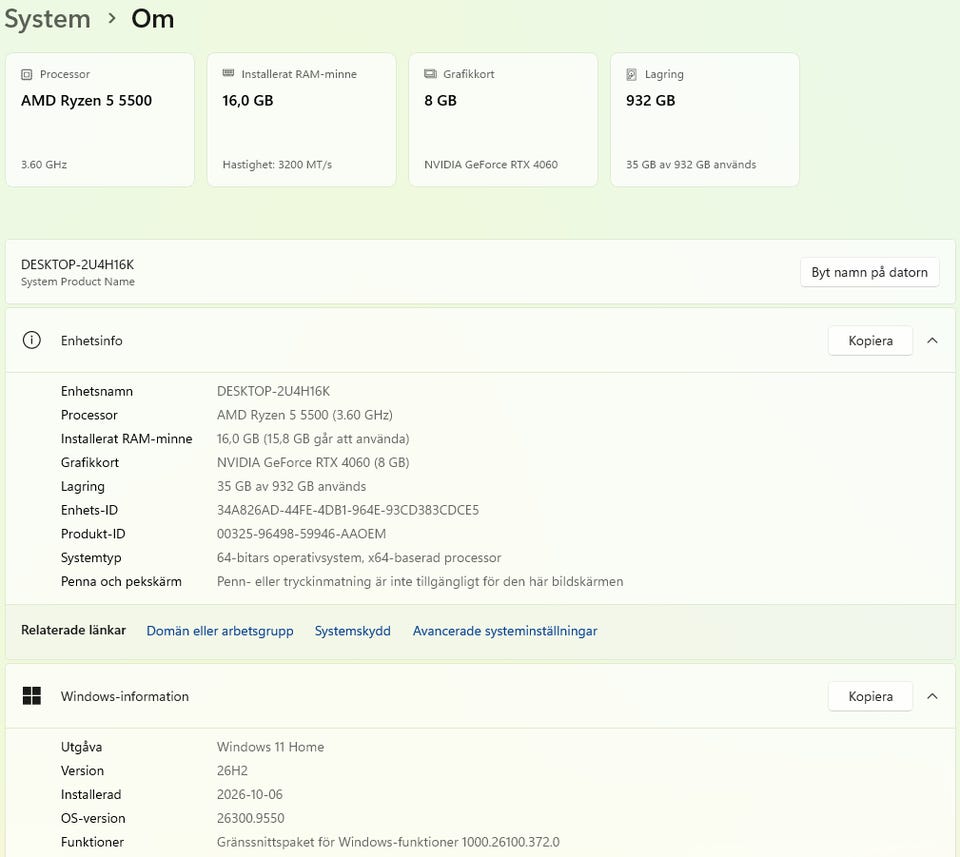Screen dimensions: 960x857
Task: Click the Windows logo icon
Action: click(32, 696)
